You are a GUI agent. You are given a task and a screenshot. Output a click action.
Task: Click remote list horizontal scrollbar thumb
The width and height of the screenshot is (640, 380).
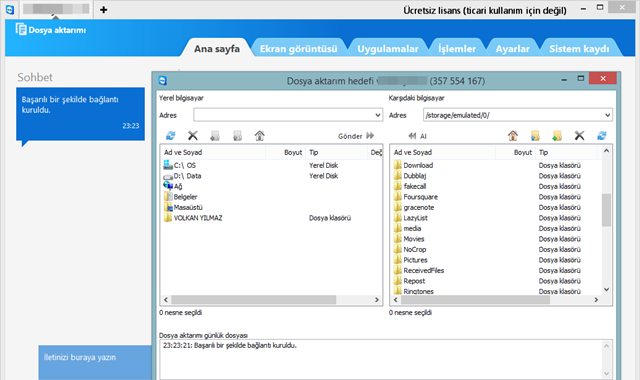476,300
